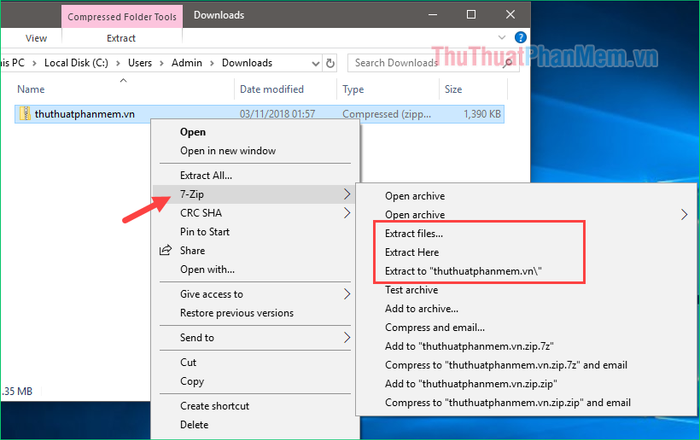Open the Extract ribbon tab
This screenshot has height=440, width=700.
tap(121, 38)
